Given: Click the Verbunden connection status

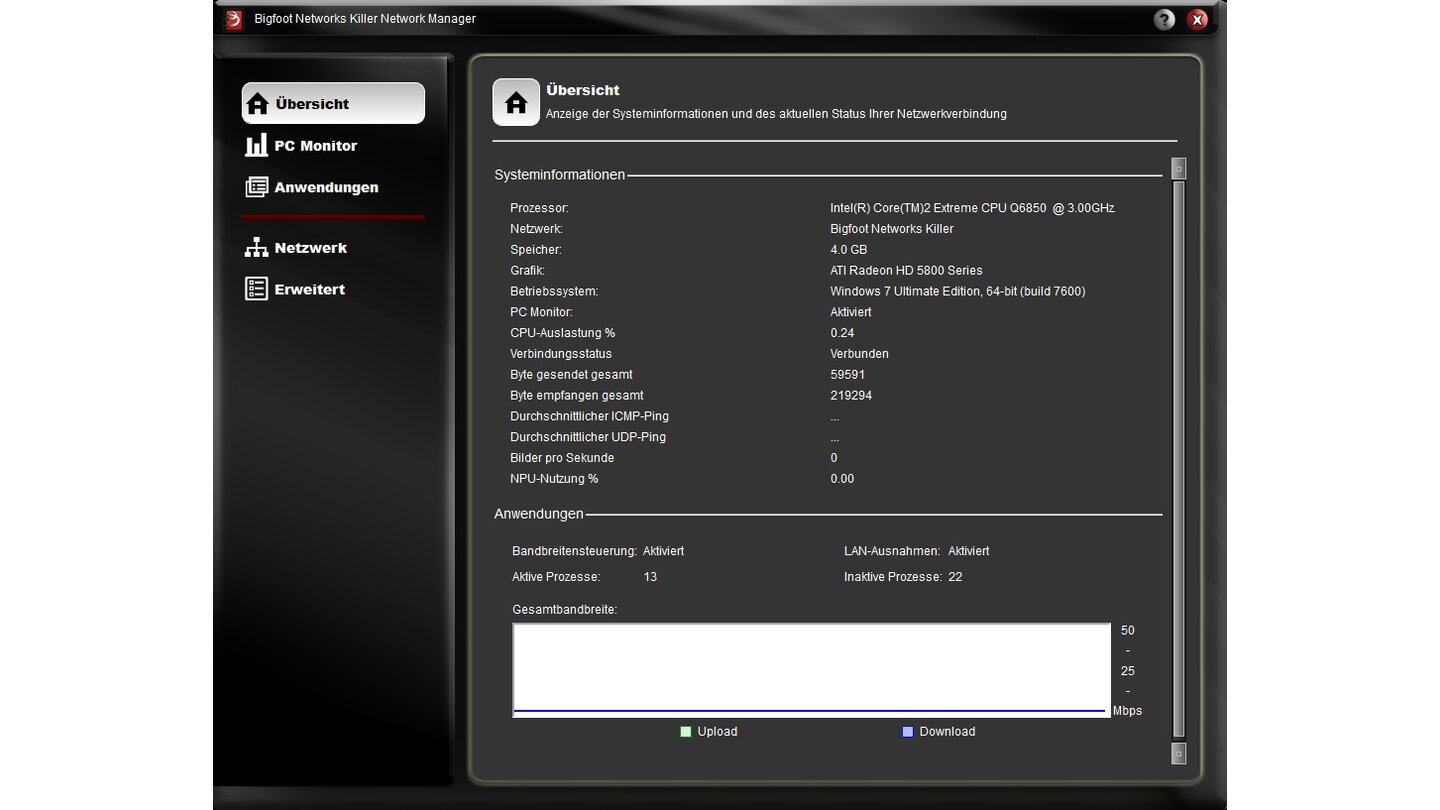Looking at the screenshot, I should point(859,354).
